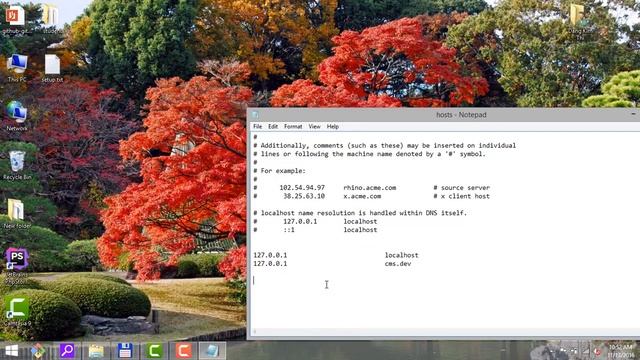Viewport: 640px width, 360px height.
Task: Launch Camtasia 9 desktop shortcut
Action: 17,311
